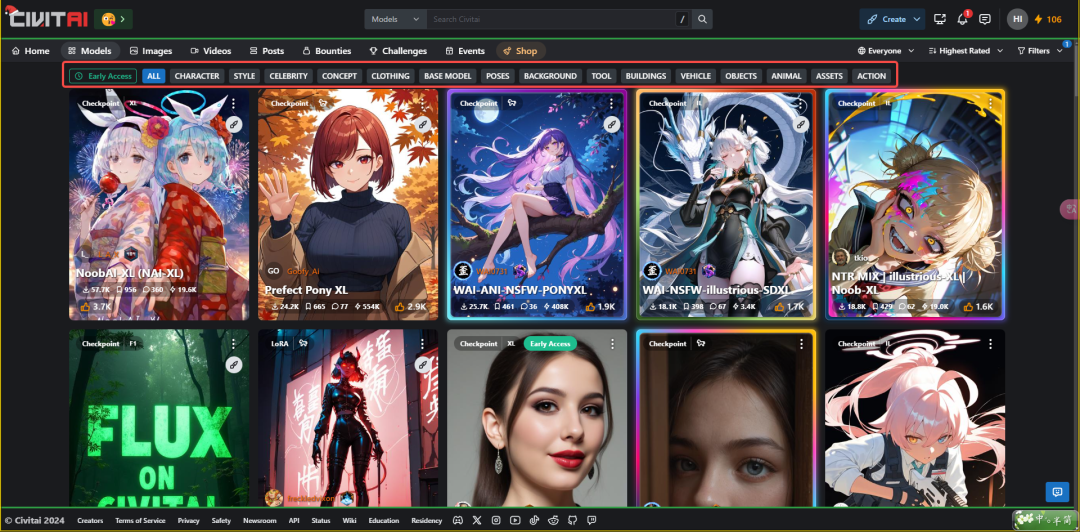Open the Shop button
The image size is (1080, 532).
[x=520, y=51]
